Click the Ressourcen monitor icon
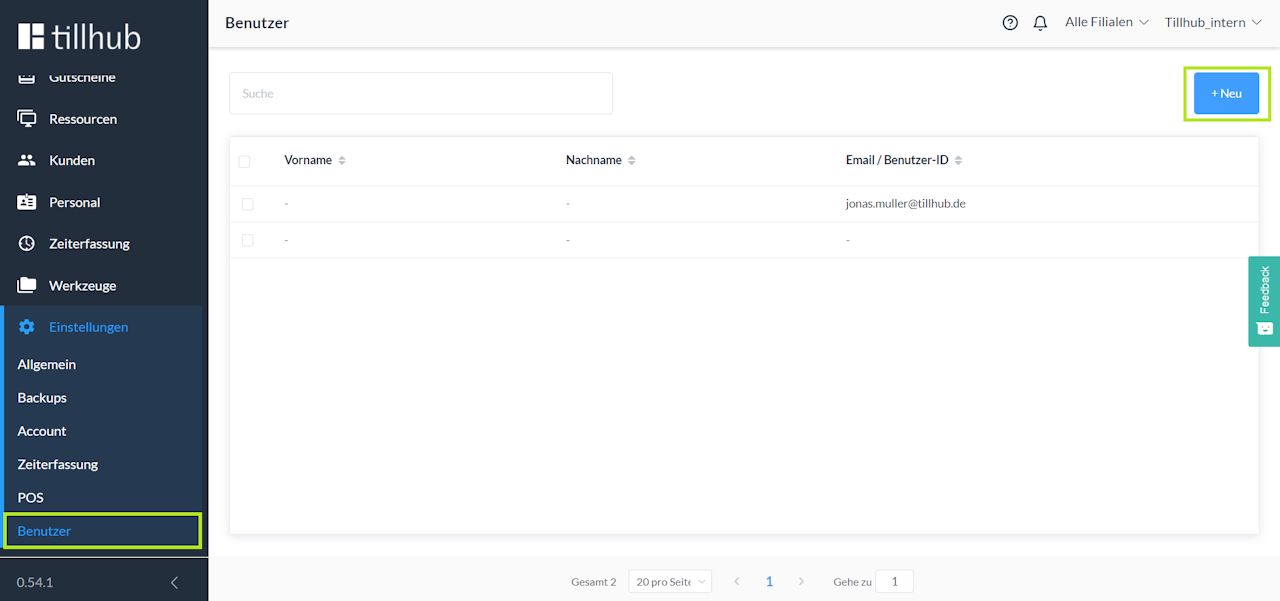This screenshot has width=1280, height=601. point(27,118)
